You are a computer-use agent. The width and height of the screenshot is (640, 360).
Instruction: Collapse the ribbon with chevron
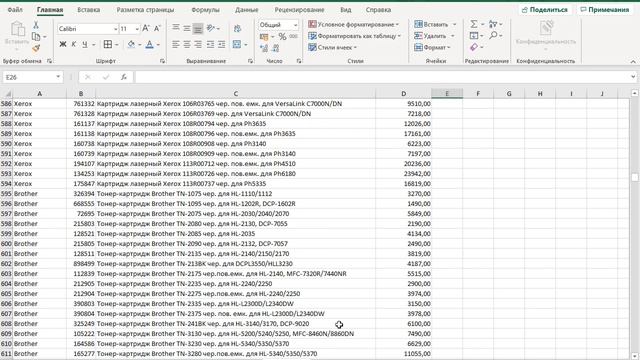coord(633,61)
